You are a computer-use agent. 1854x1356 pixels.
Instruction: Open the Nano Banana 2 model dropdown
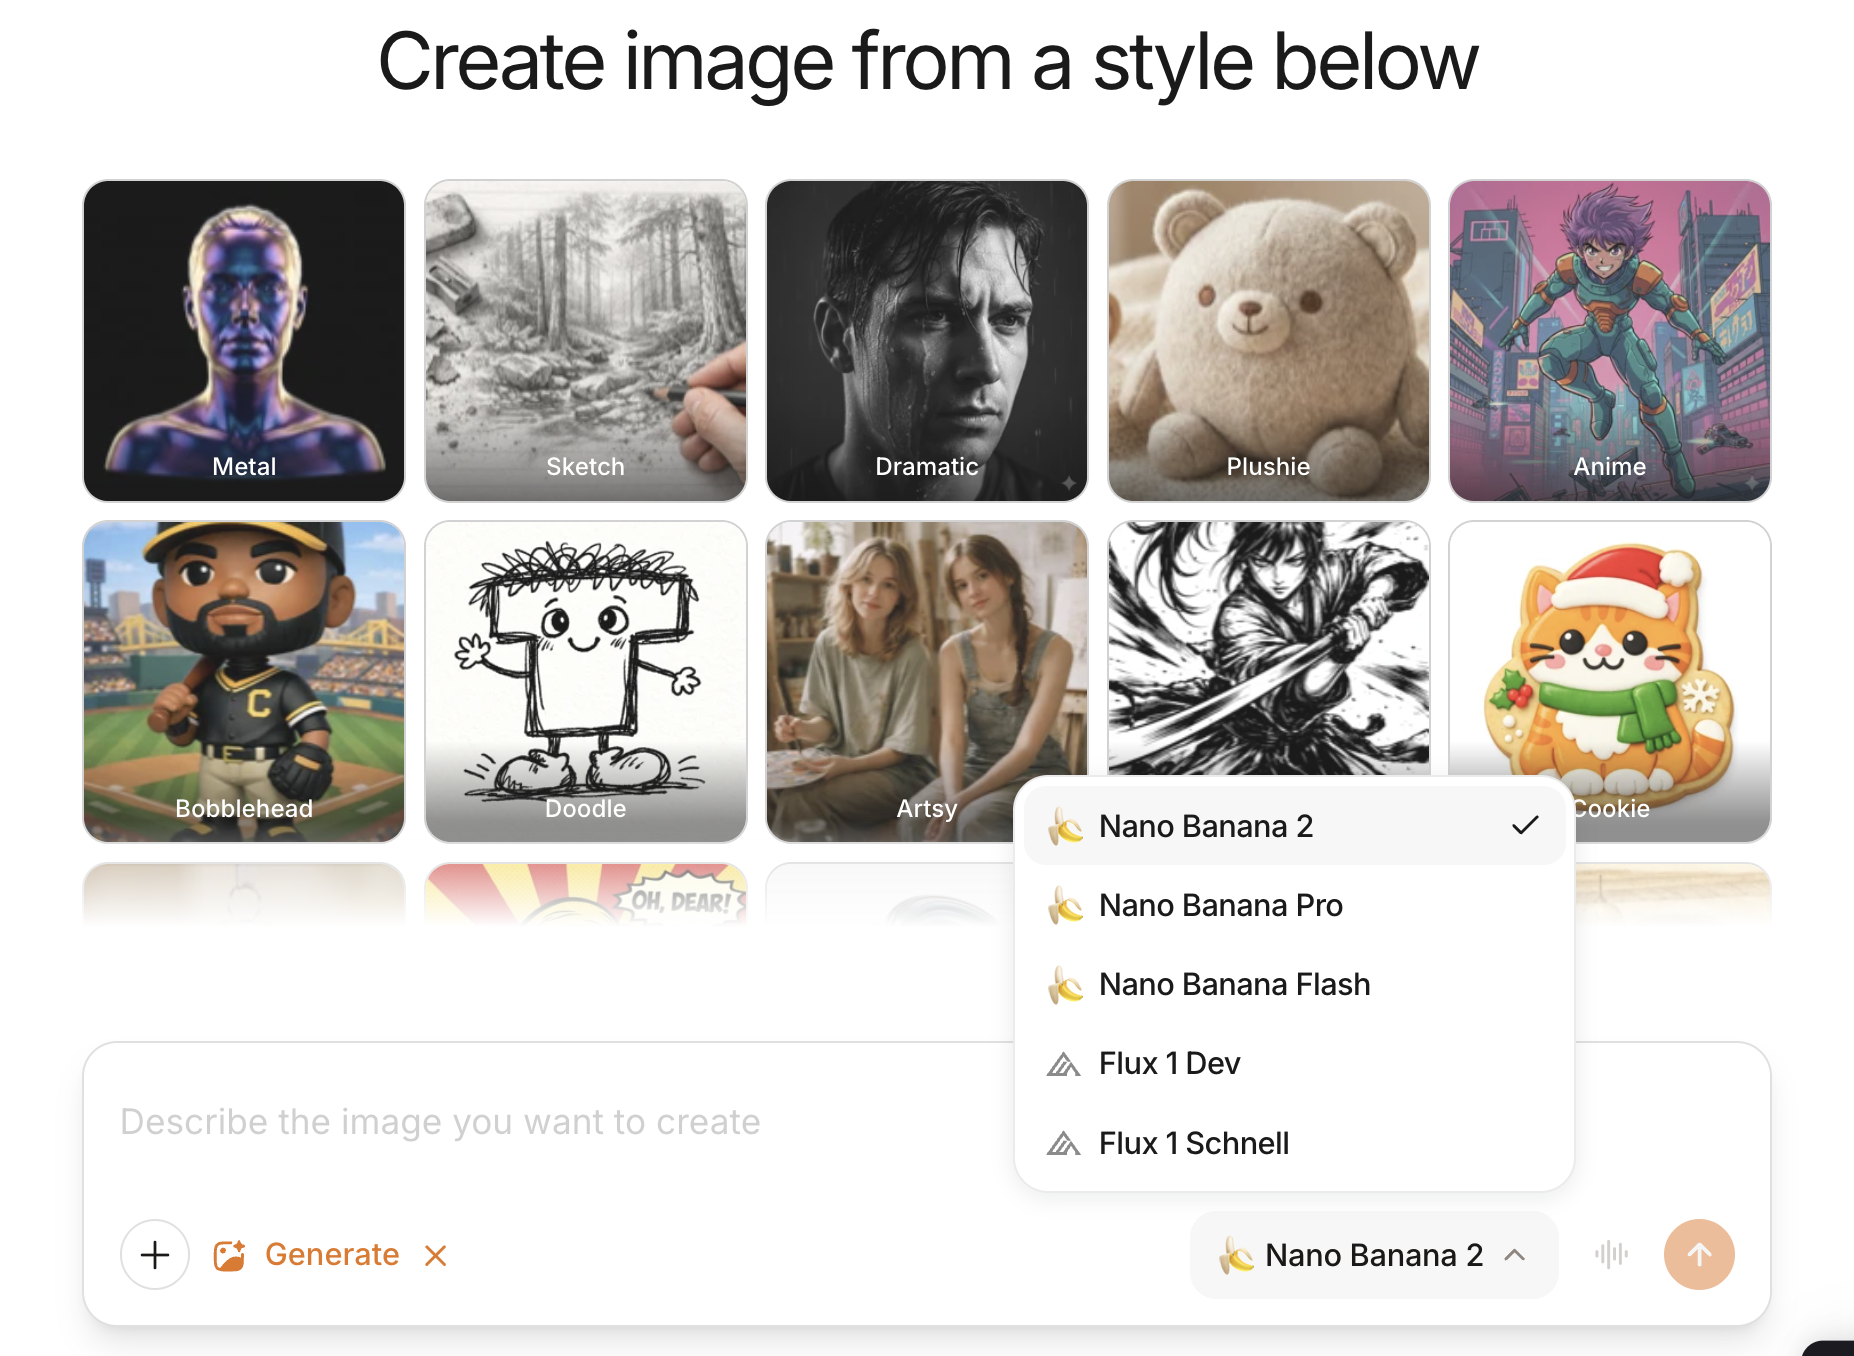[x=1372, y=1255]
